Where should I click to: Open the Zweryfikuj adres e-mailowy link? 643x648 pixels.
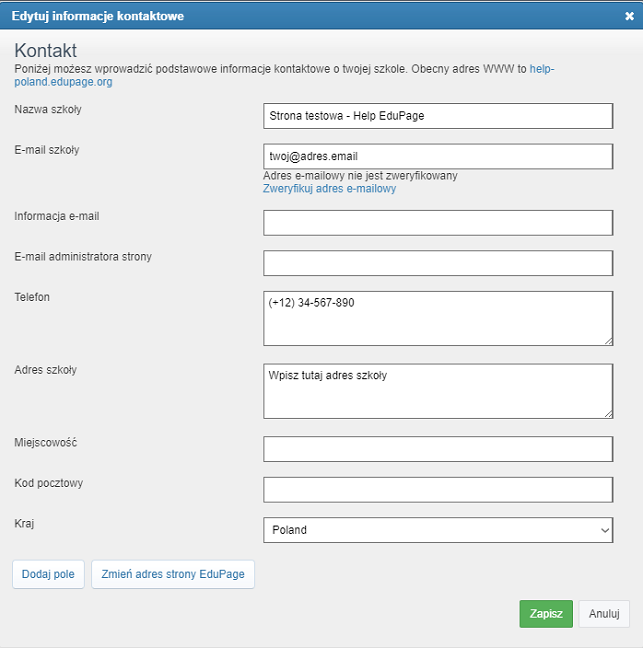pyautogui.click(x=329, y=188)
